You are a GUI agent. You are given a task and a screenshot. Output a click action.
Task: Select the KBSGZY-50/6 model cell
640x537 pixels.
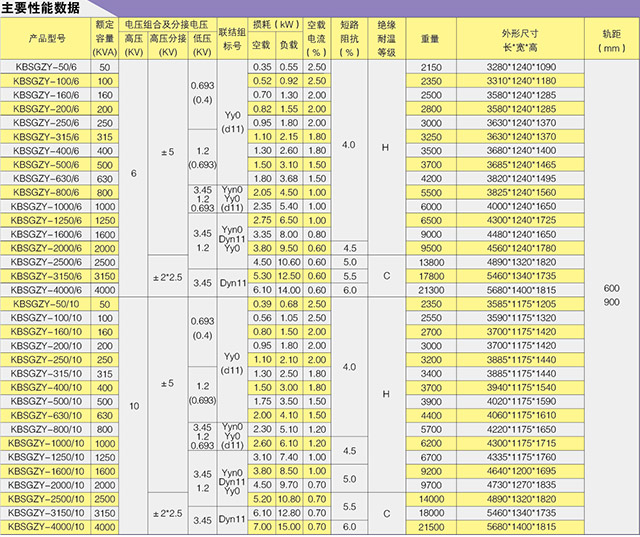click(x=46, y=67)
